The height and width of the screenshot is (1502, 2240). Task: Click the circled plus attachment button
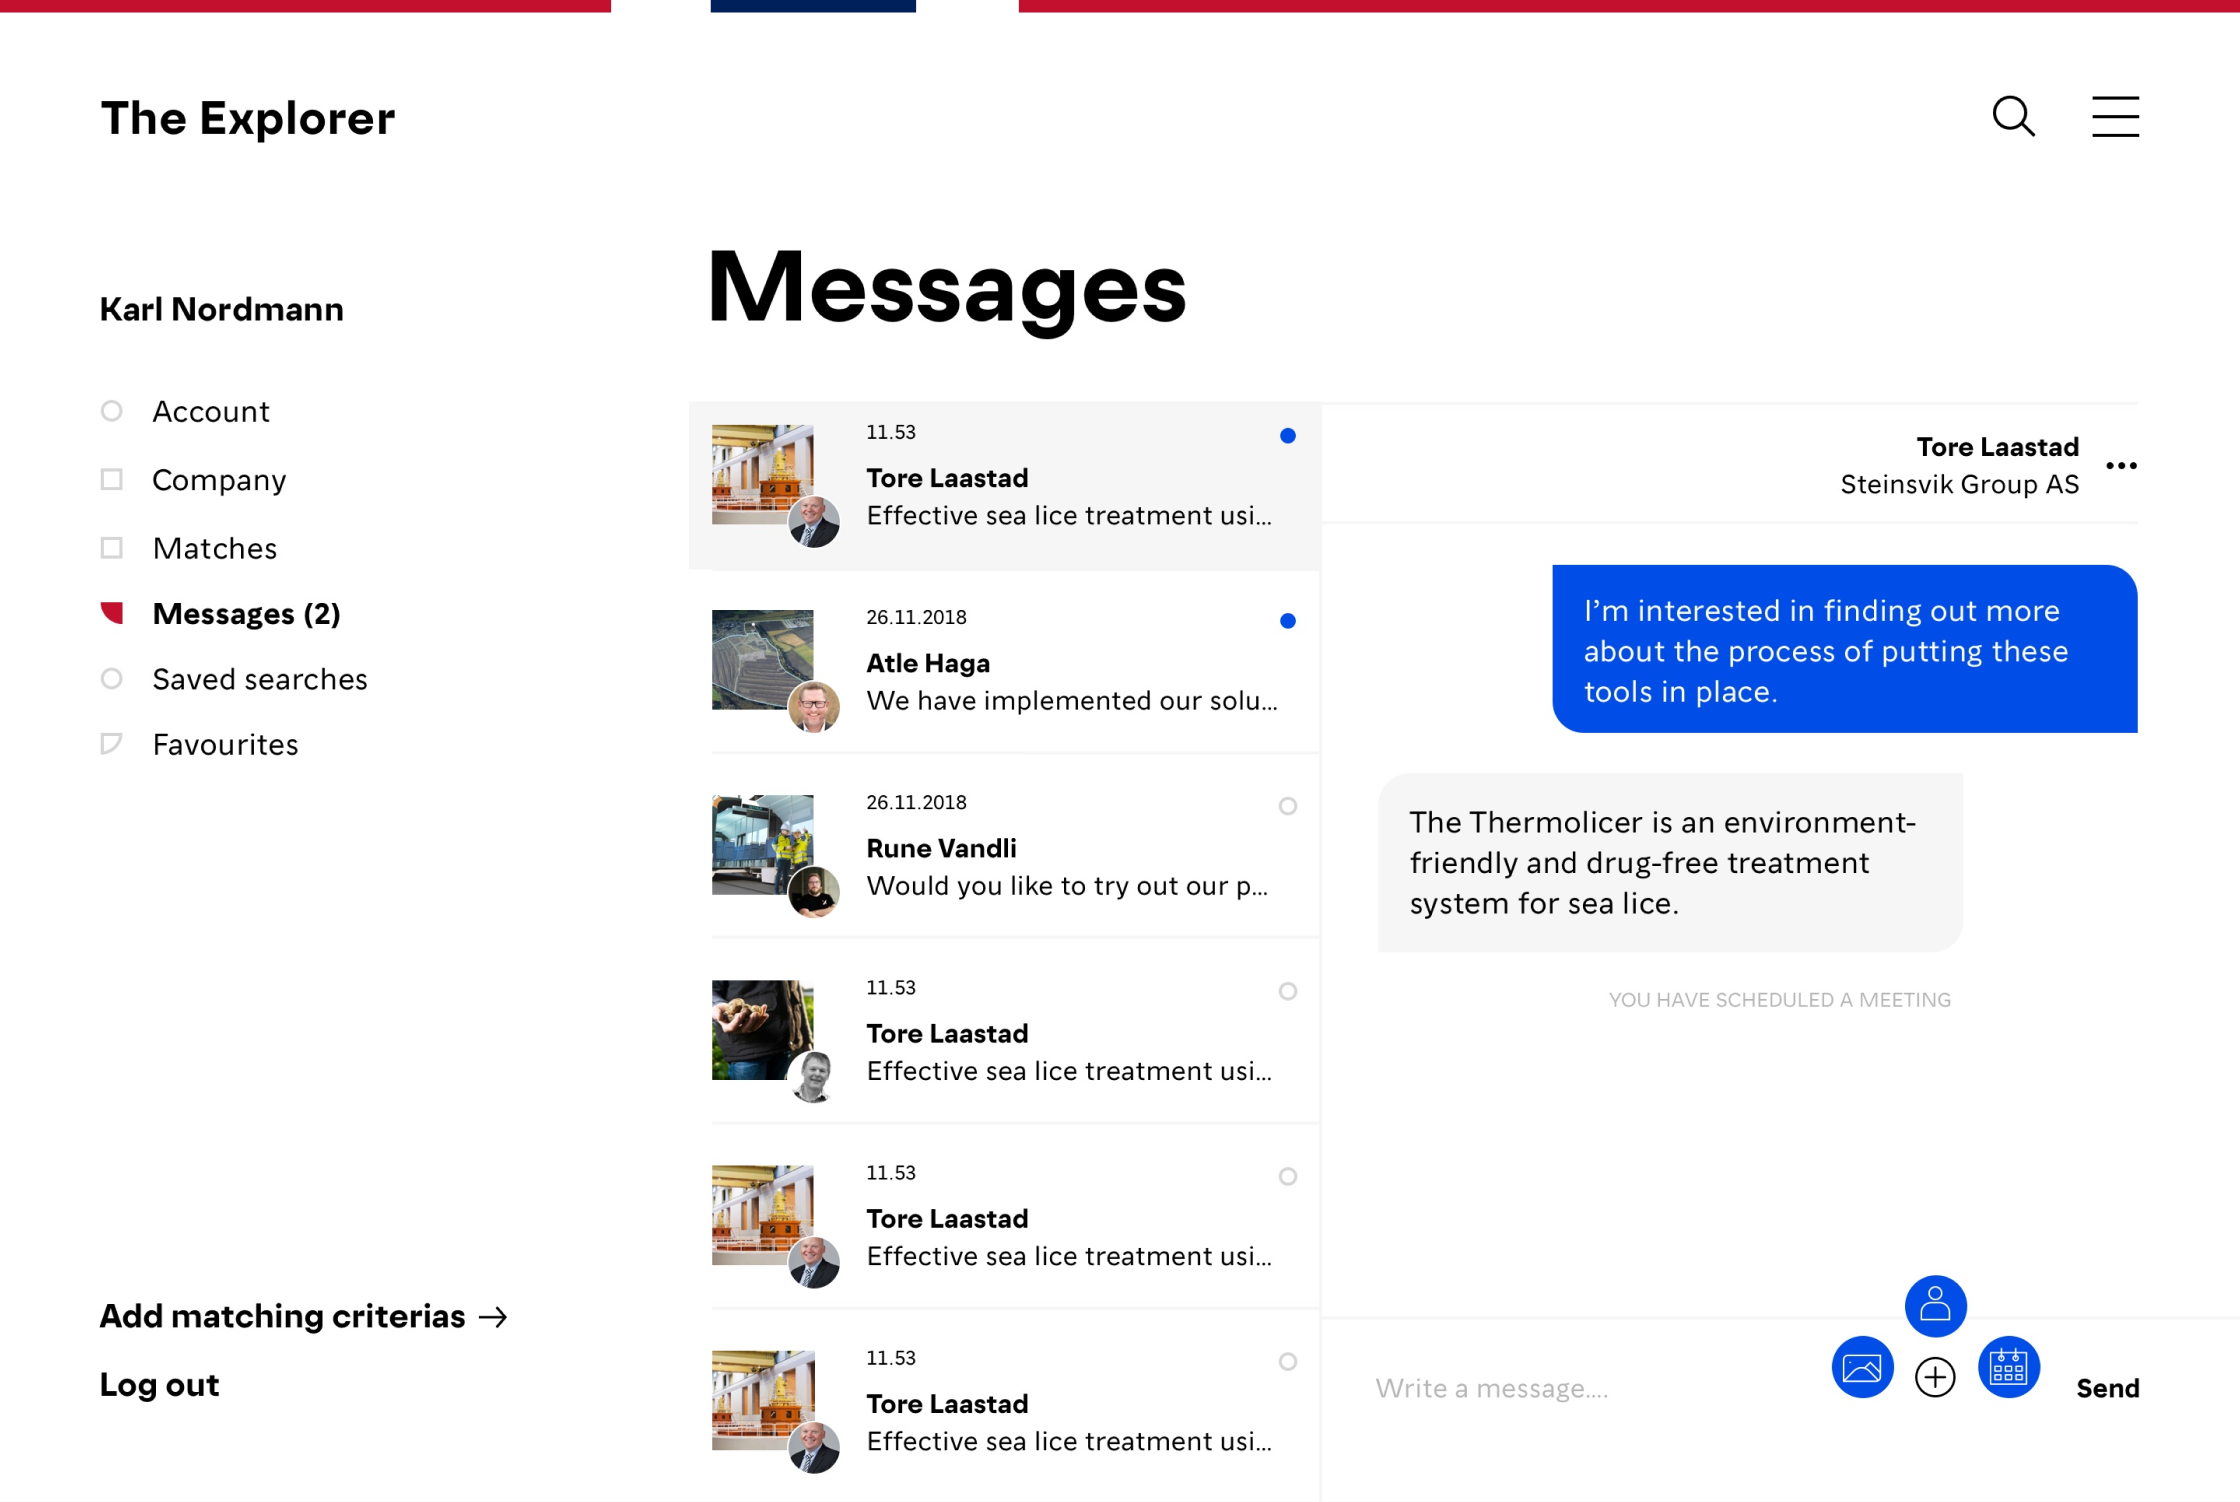tap(1935, 1377)
